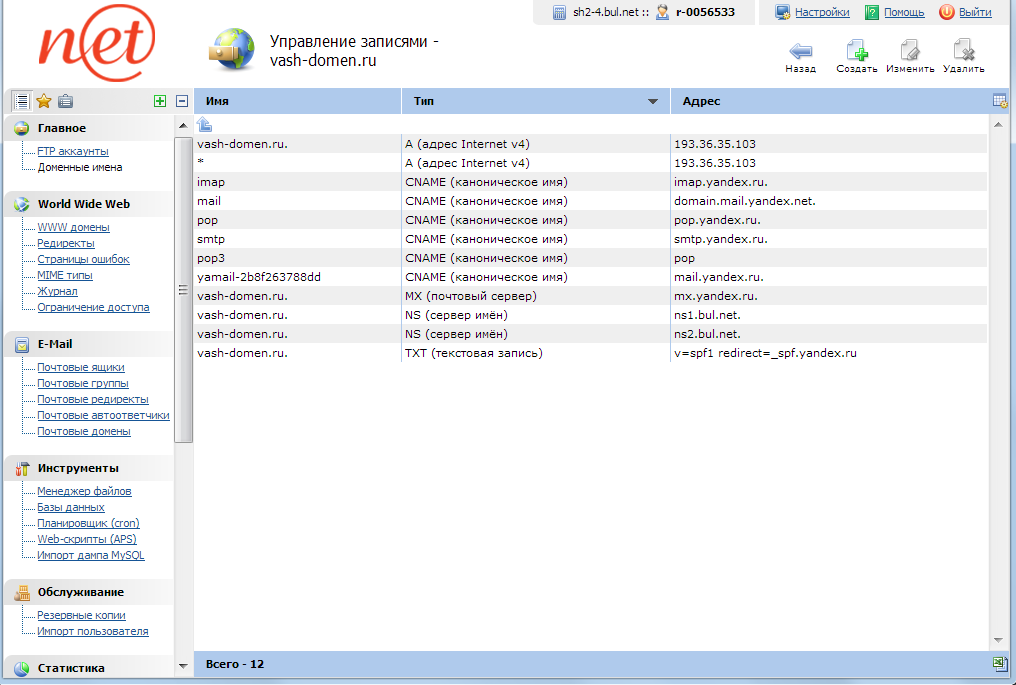Image resolution: width=1016 pixels, height=685 pixels.
Task: Open the Настройки settings link
Action: point(822,13)
